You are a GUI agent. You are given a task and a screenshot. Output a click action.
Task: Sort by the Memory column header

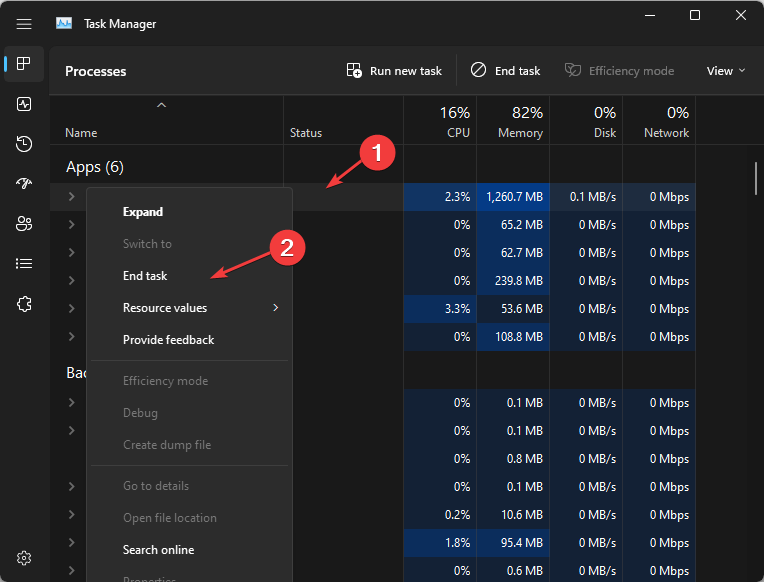513,120
